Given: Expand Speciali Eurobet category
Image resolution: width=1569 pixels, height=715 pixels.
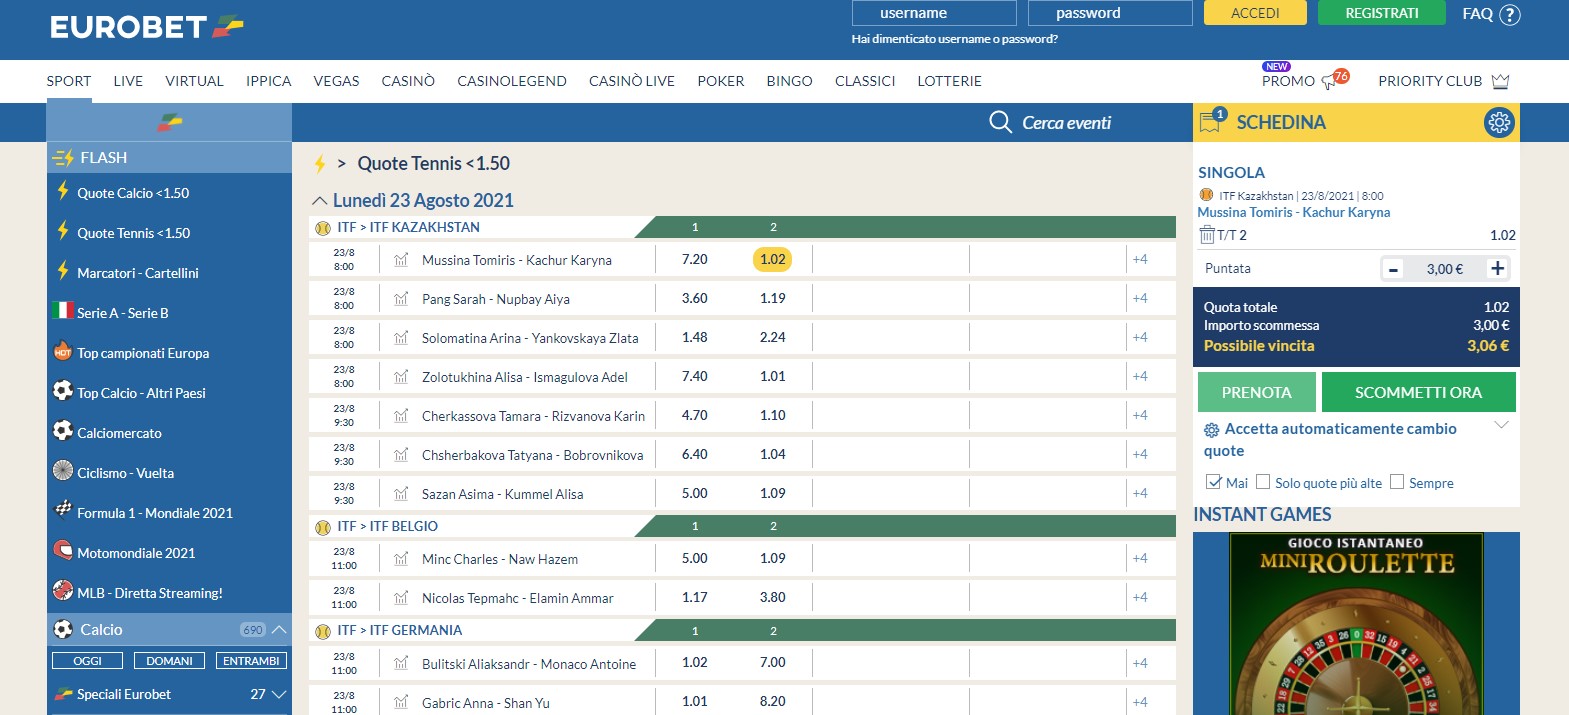Looking at the screenshot, I should 279,694.
